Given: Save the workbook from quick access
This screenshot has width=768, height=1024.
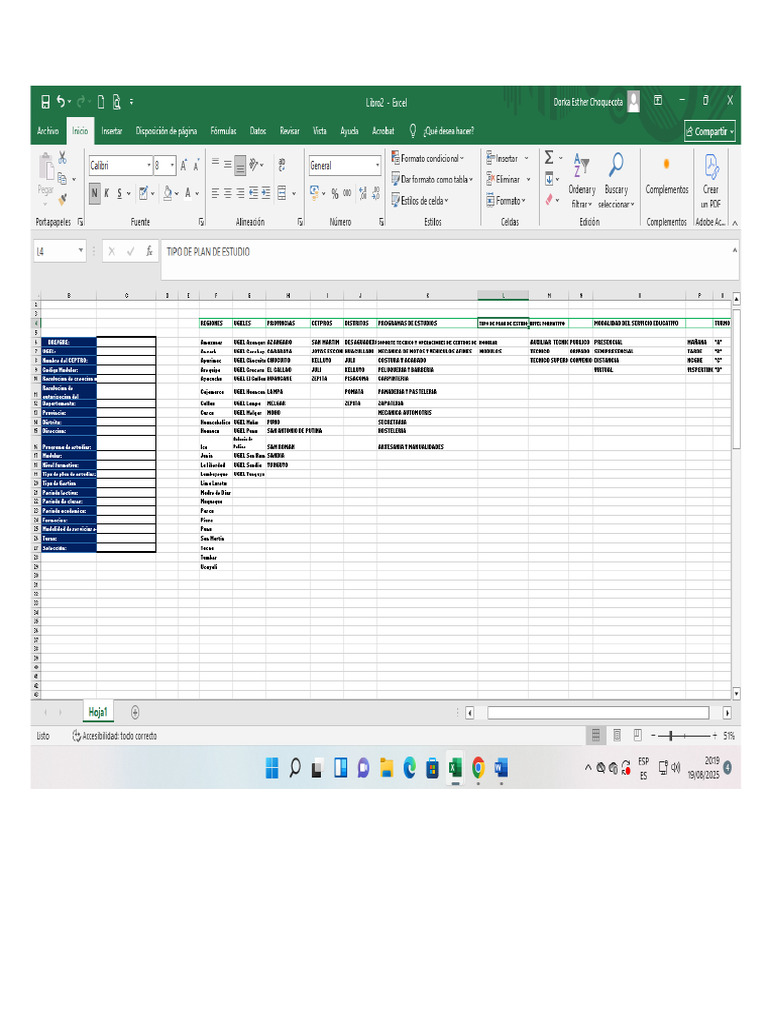Looking at the screenshot, I should pyautogui.click(x=45, y=102).
